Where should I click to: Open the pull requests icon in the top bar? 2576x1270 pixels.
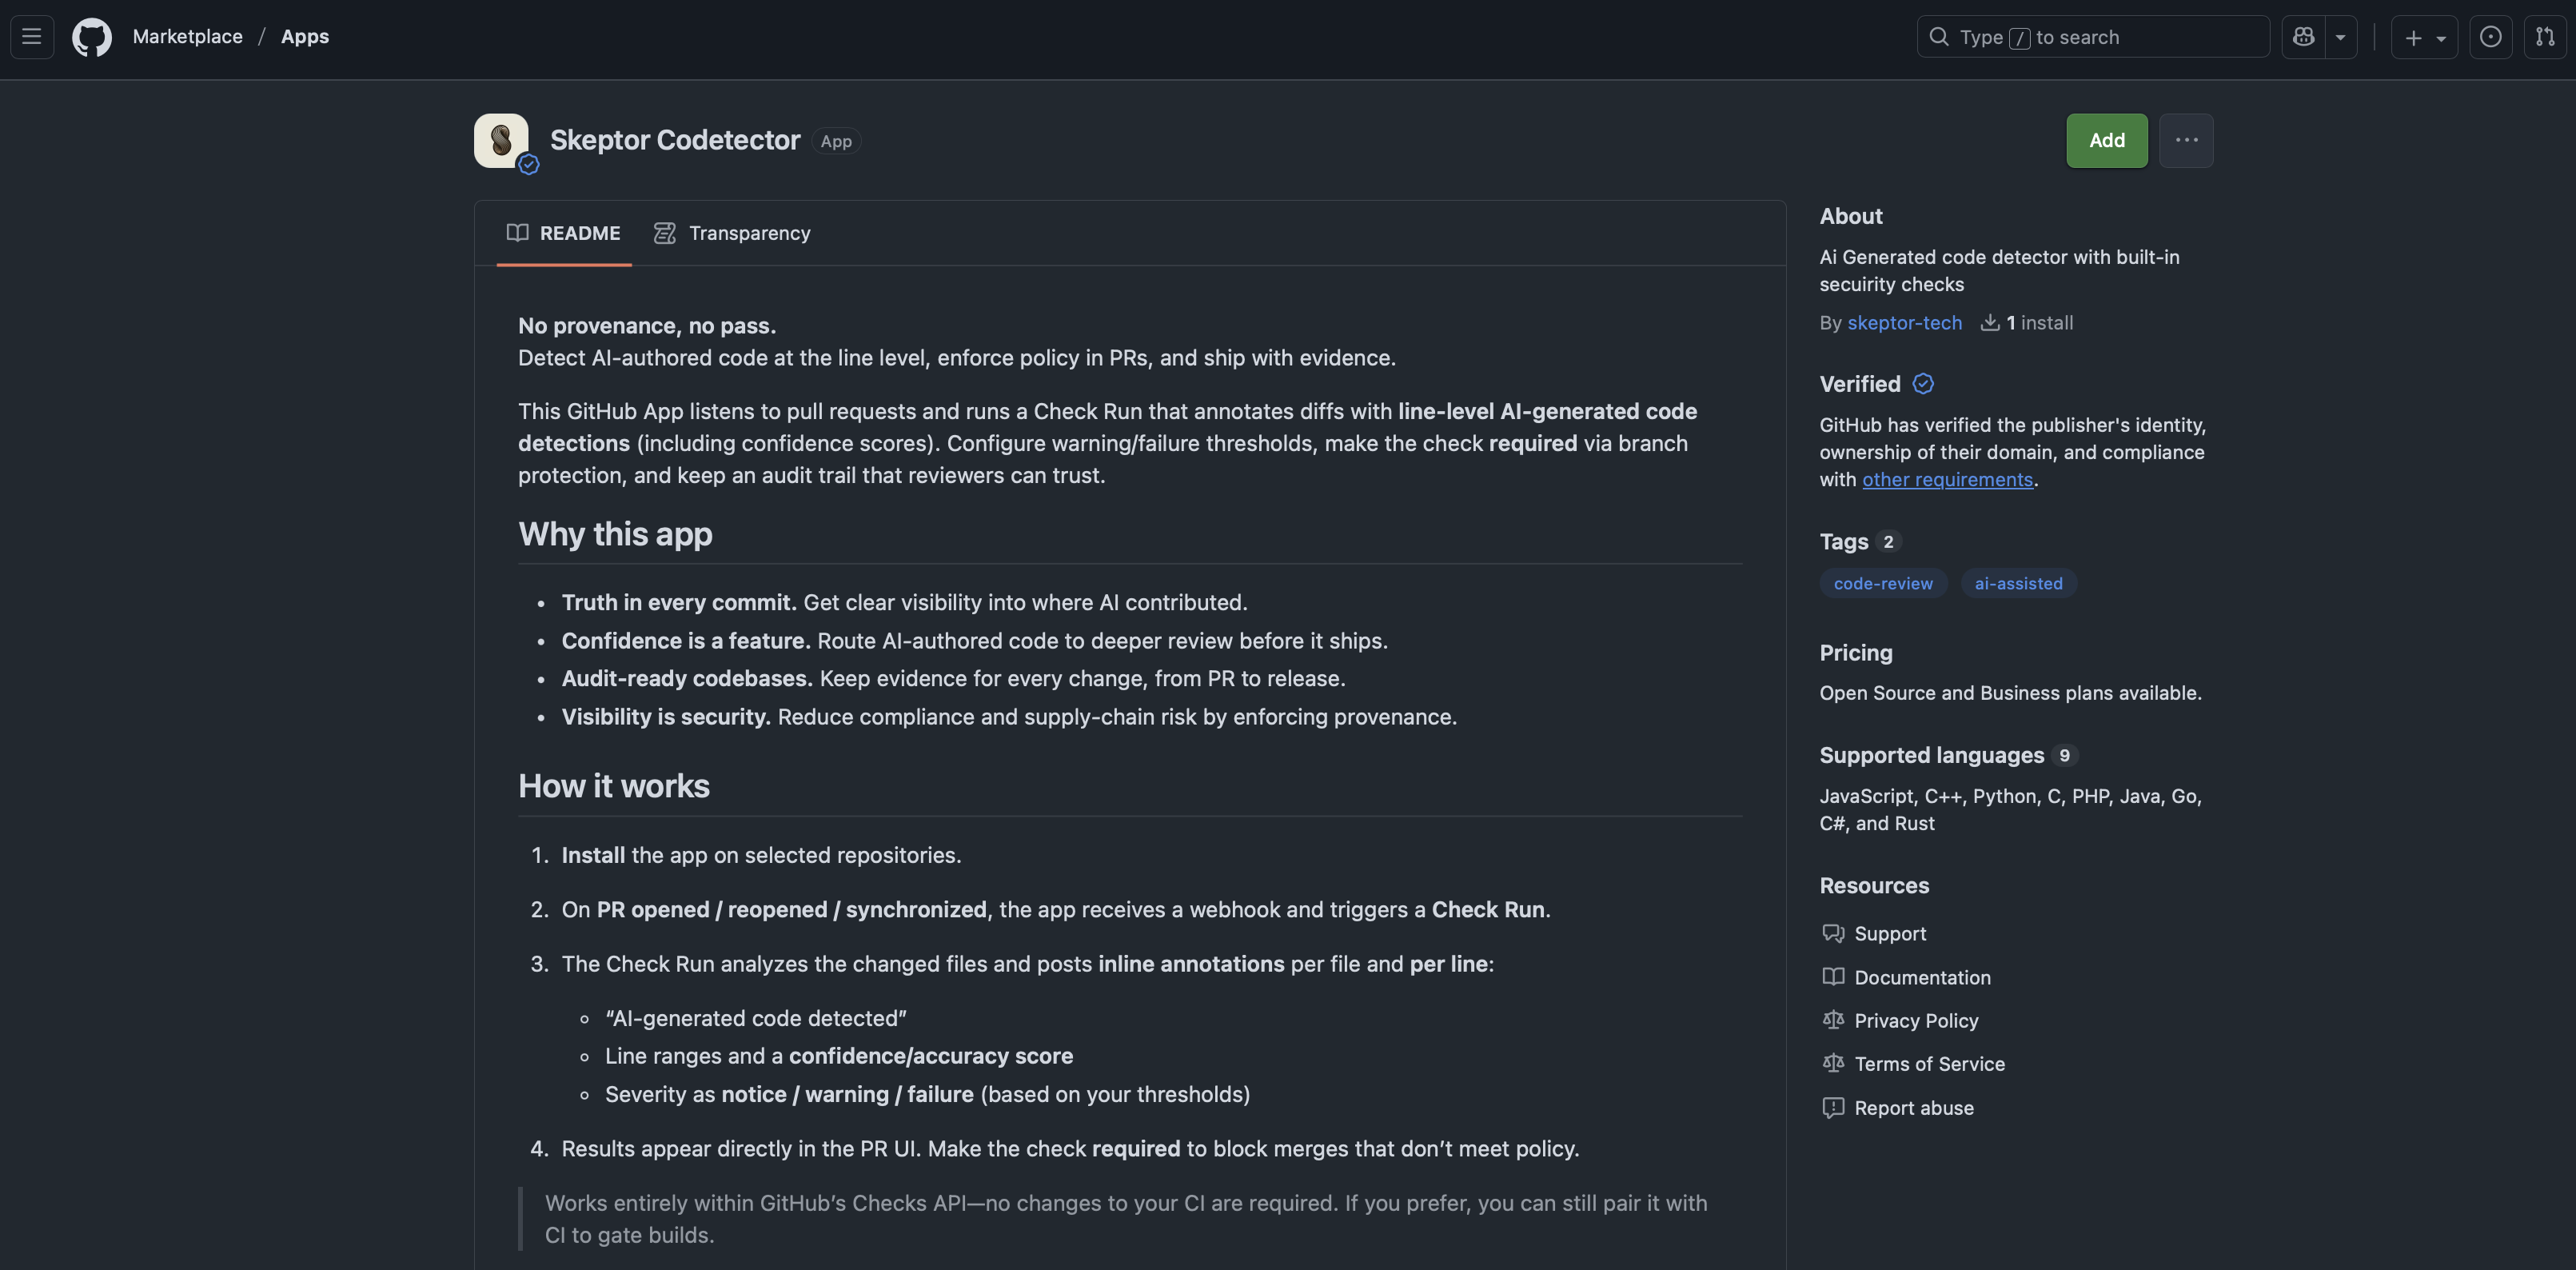pos(2545,37)
